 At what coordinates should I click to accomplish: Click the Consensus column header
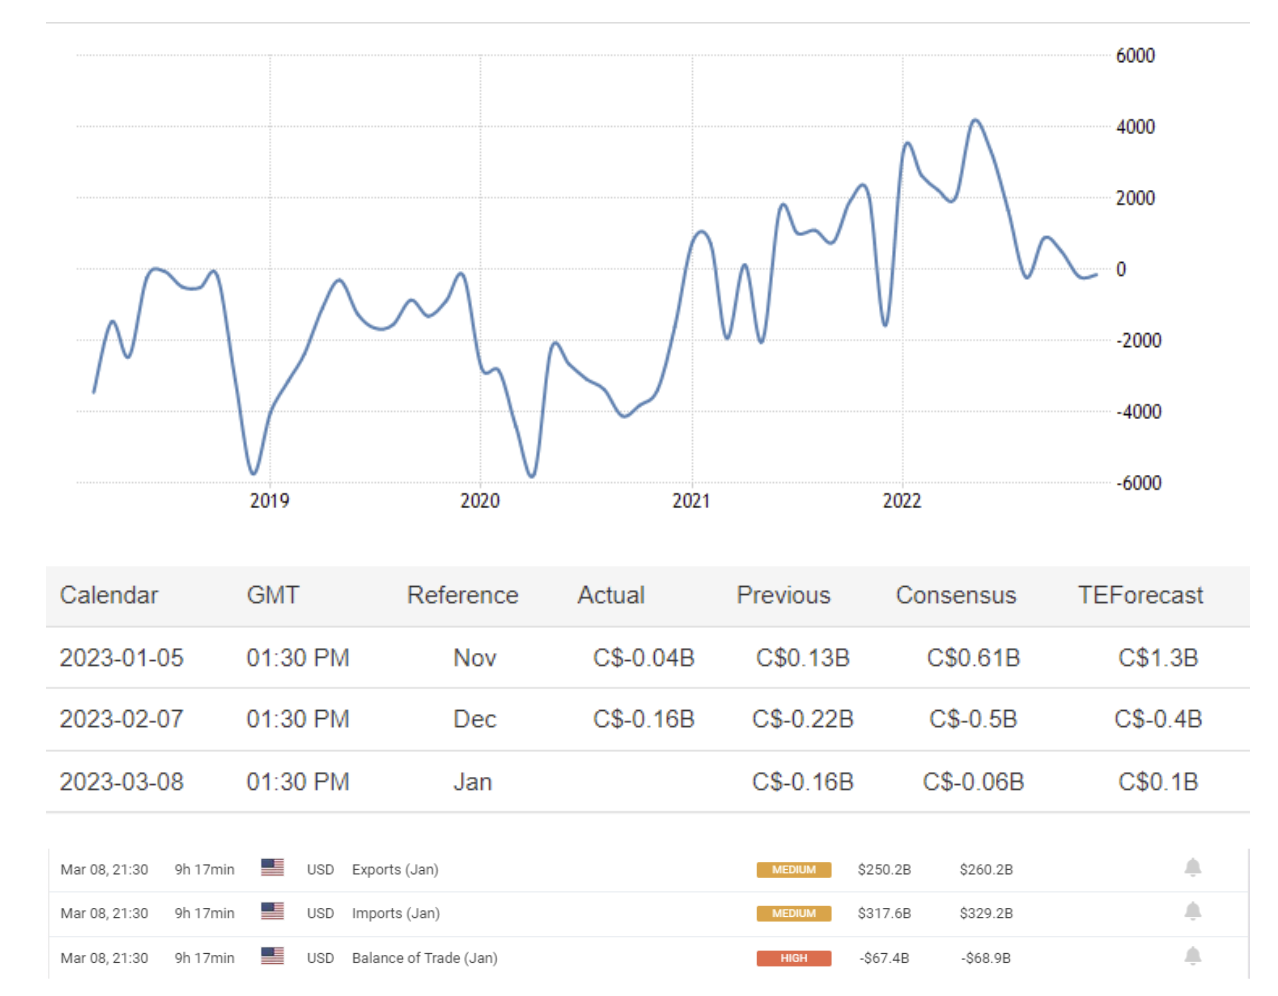(x=955, y=596)
